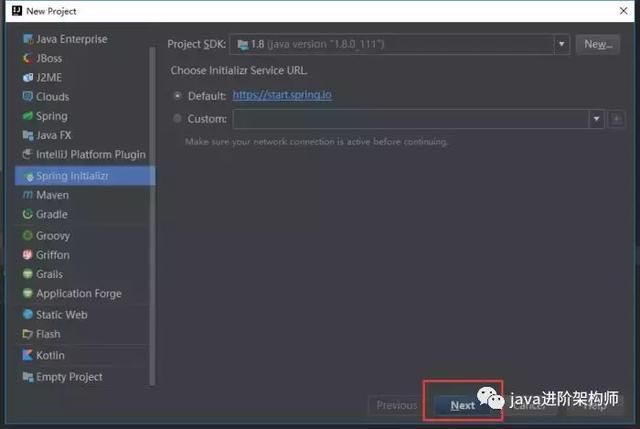Click the Spring Initializr icon
The height and width of the screenshot is (429, 640).
click(28, 176)
